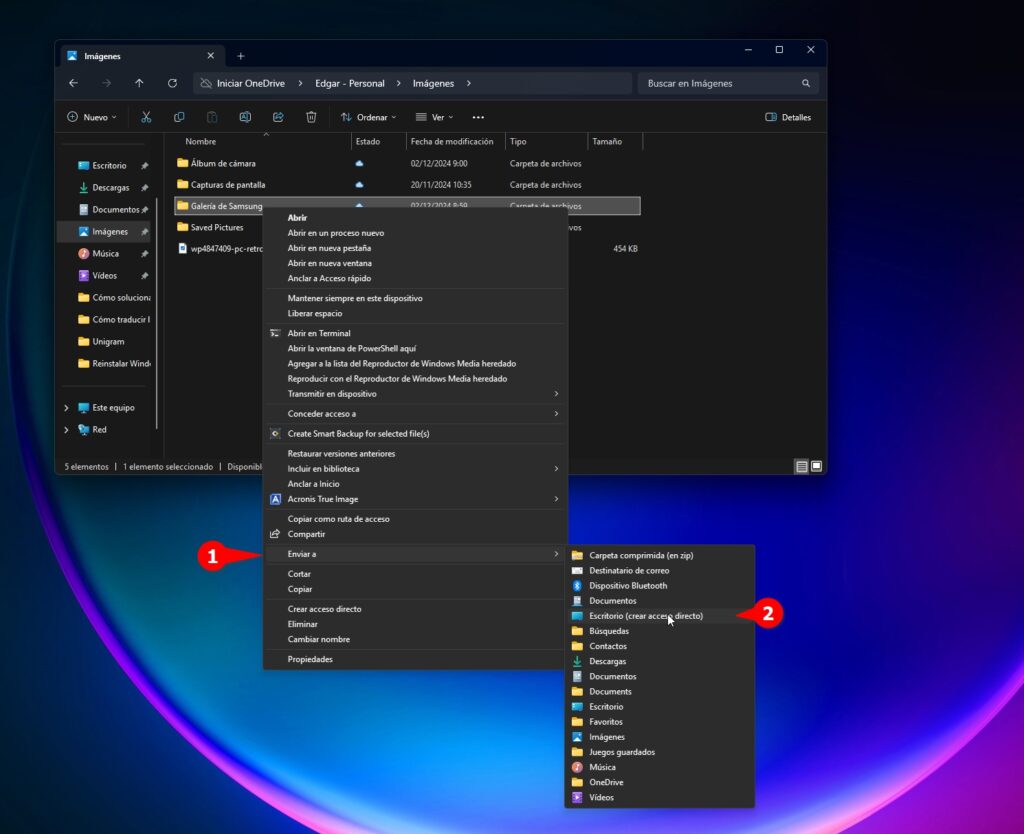1024x834 pixels.
Task: Click Copiar como ruta de acceso
Action: click(415, 519)
